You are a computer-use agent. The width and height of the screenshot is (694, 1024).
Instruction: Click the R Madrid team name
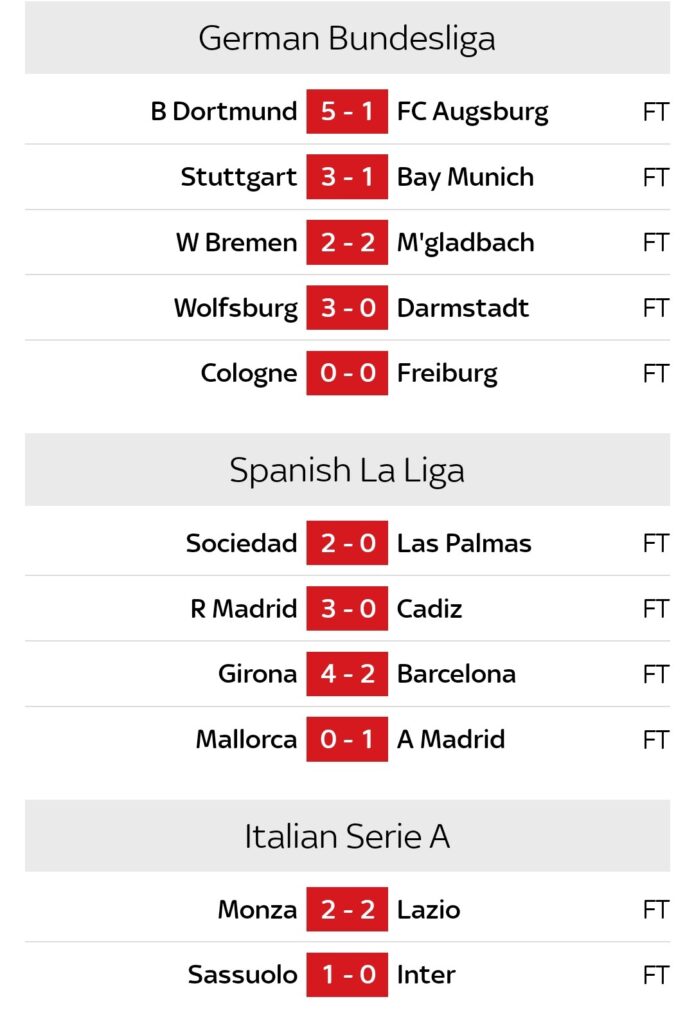[243, 609]
